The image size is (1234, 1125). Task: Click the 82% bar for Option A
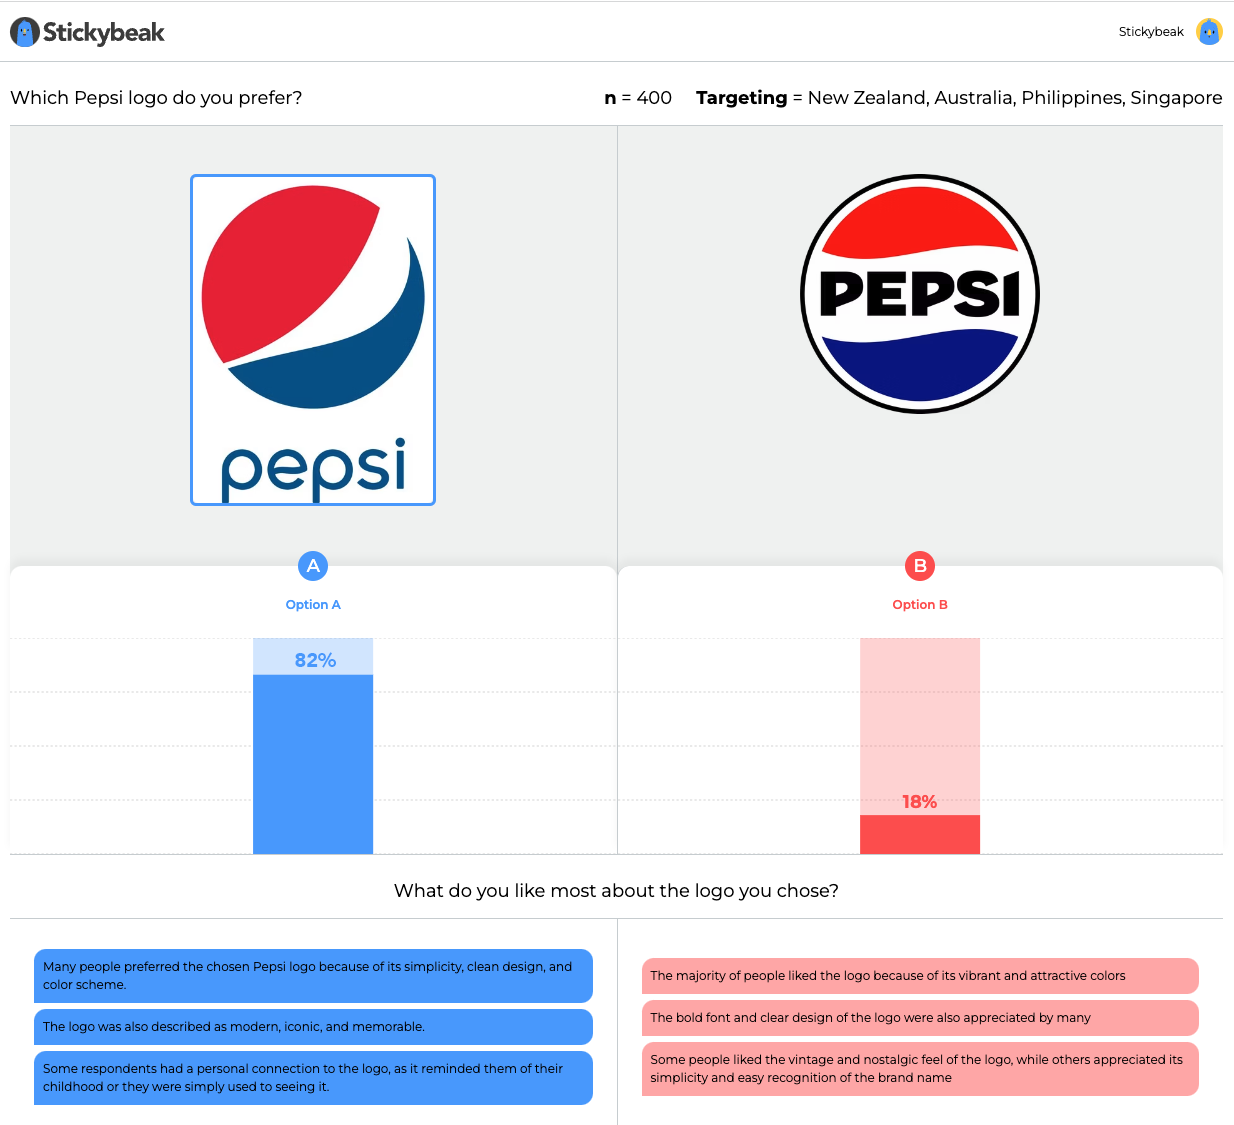pyautogui.click(x=313, y=760)
